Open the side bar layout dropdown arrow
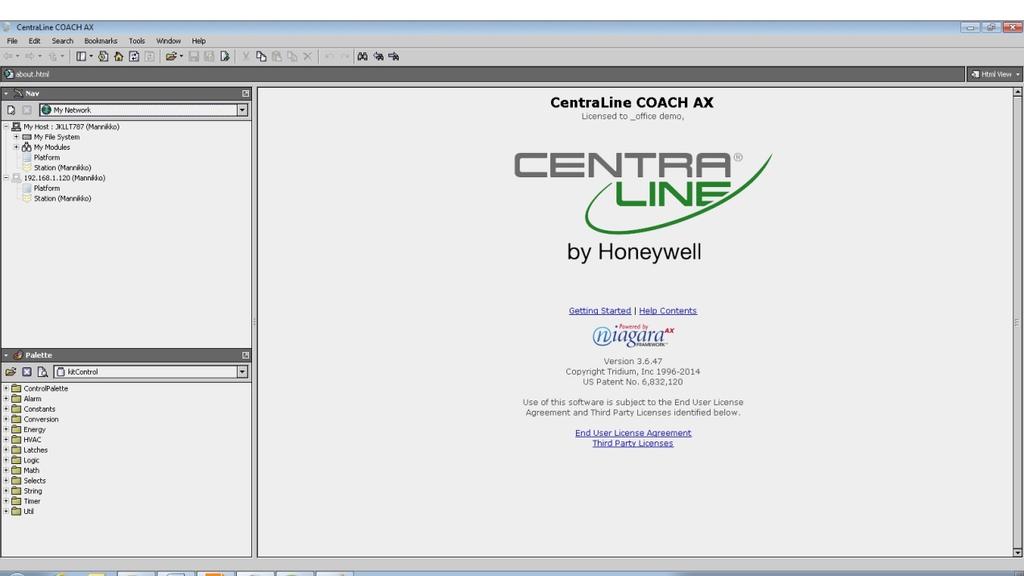 pos(91,57)
